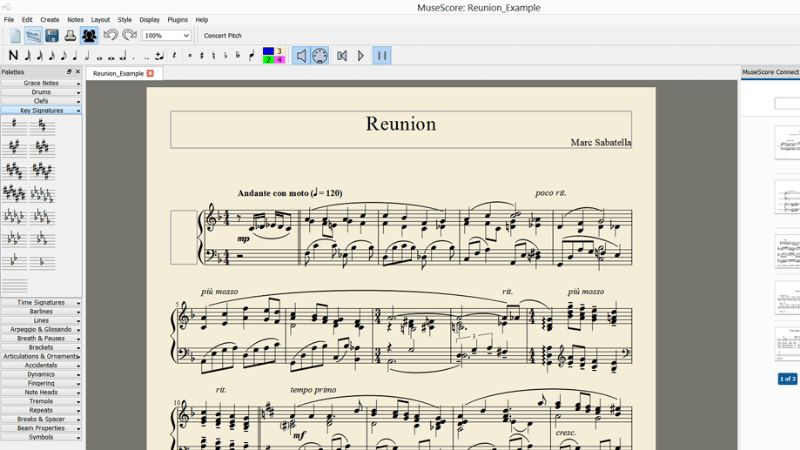
Task: Toggle the Concert Pitch button
Action: point(222,36)
